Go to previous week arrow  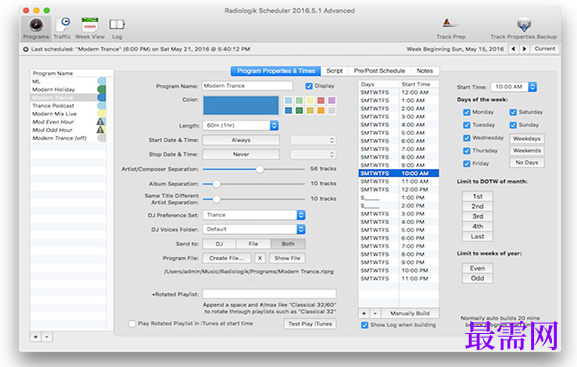click(x=513, y=49)
